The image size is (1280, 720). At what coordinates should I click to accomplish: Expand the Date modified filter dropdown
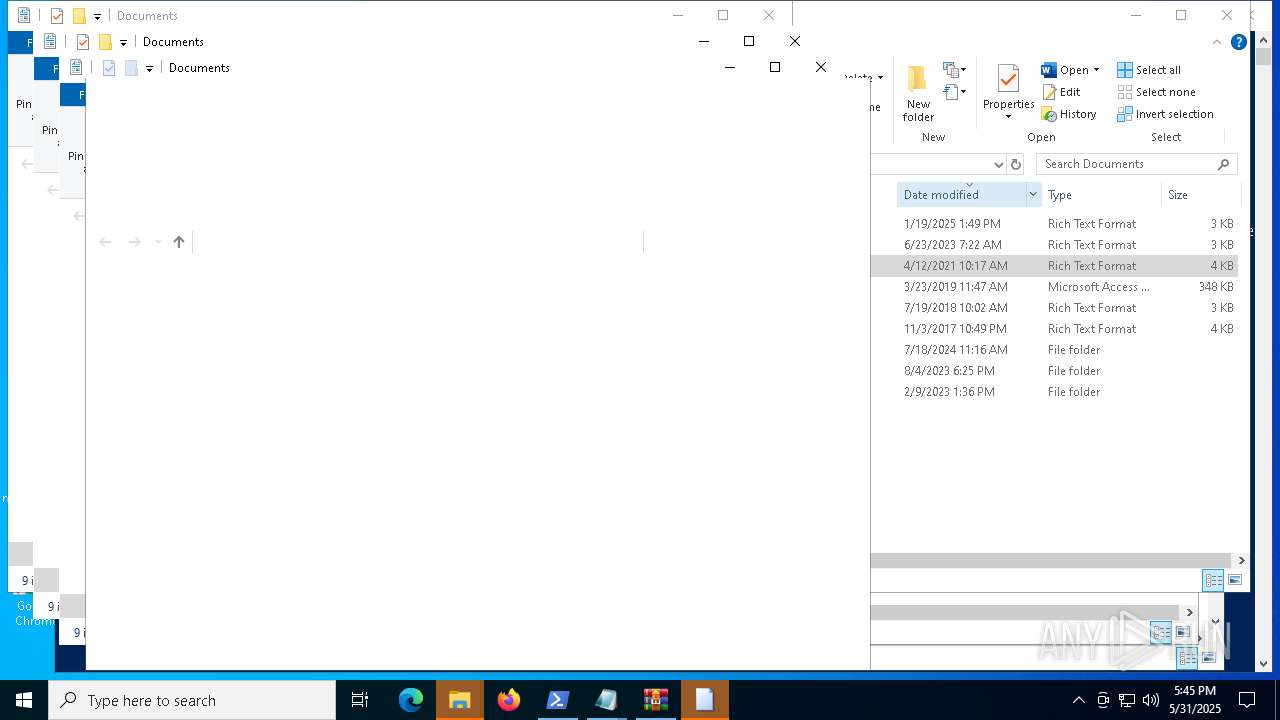click(1033, 195)
